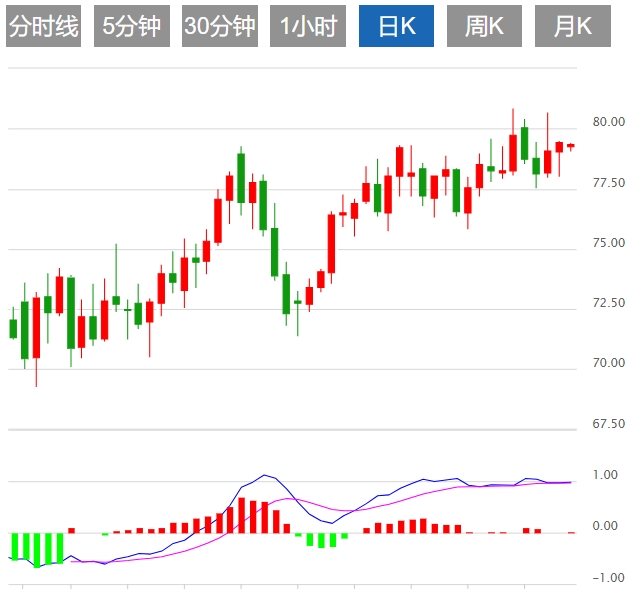Click the 0.00 MACD axis label
The image size is (636, 589).
(605, 526)
